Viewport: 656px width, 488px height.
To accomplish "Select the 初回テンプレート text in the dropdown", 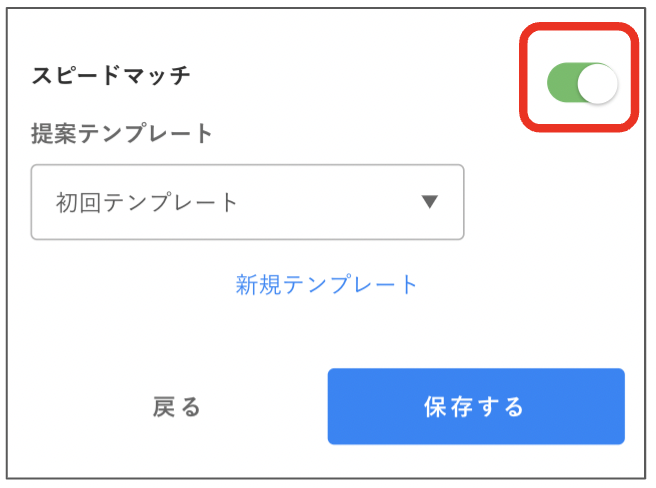I will (x=147, y=202).
